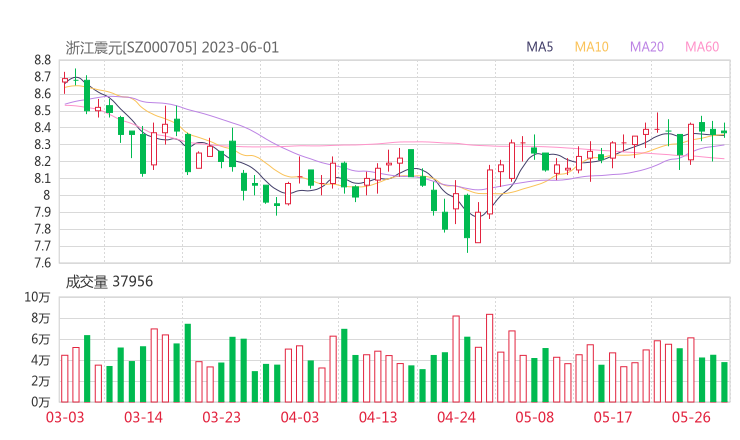Image resolution: width=740 pixels, height=440 pixels.
Task: Click the 8.5 price axis value
Action: tap(42, 111)
